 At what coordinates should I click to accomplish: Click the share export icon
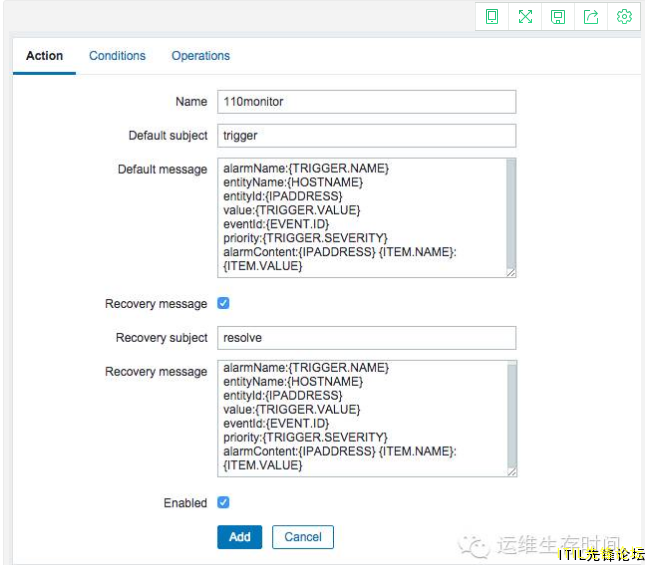coord(591,17)
